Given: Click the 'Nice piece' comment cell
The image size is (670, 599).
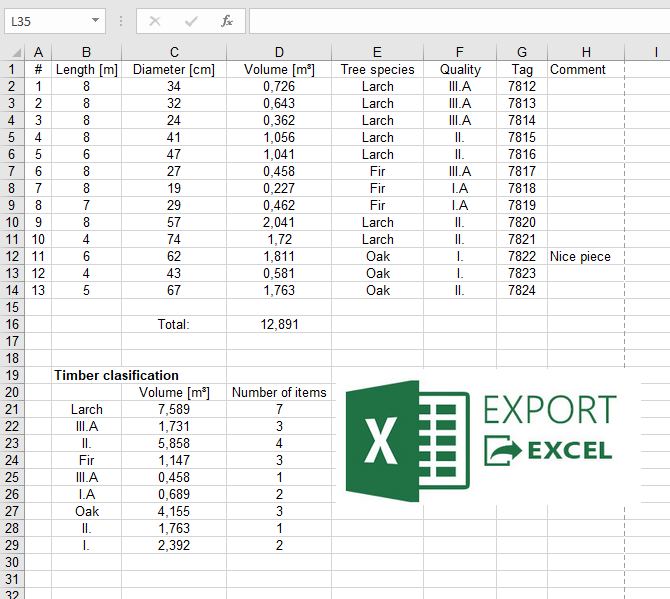Looking at the screenshot, I should click(x=586, y=256).
